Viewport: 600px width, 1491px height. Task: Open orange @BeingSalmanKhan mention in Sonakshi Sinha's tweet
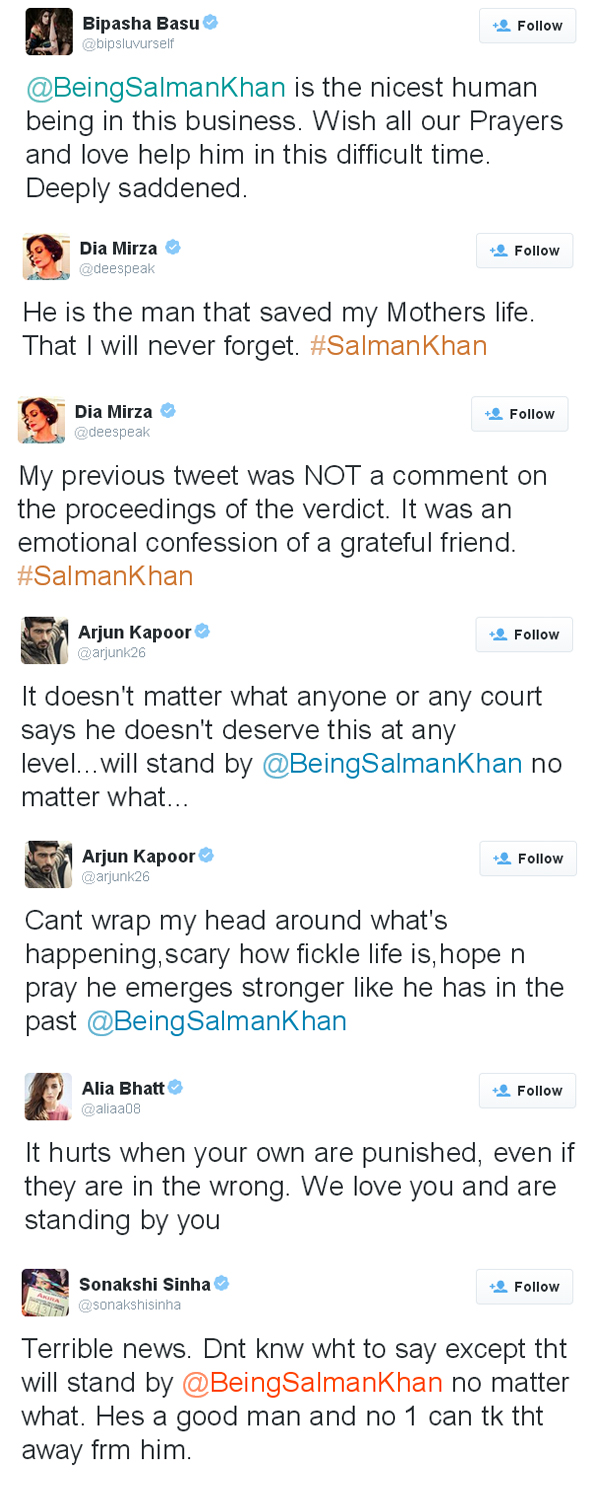312,1382
